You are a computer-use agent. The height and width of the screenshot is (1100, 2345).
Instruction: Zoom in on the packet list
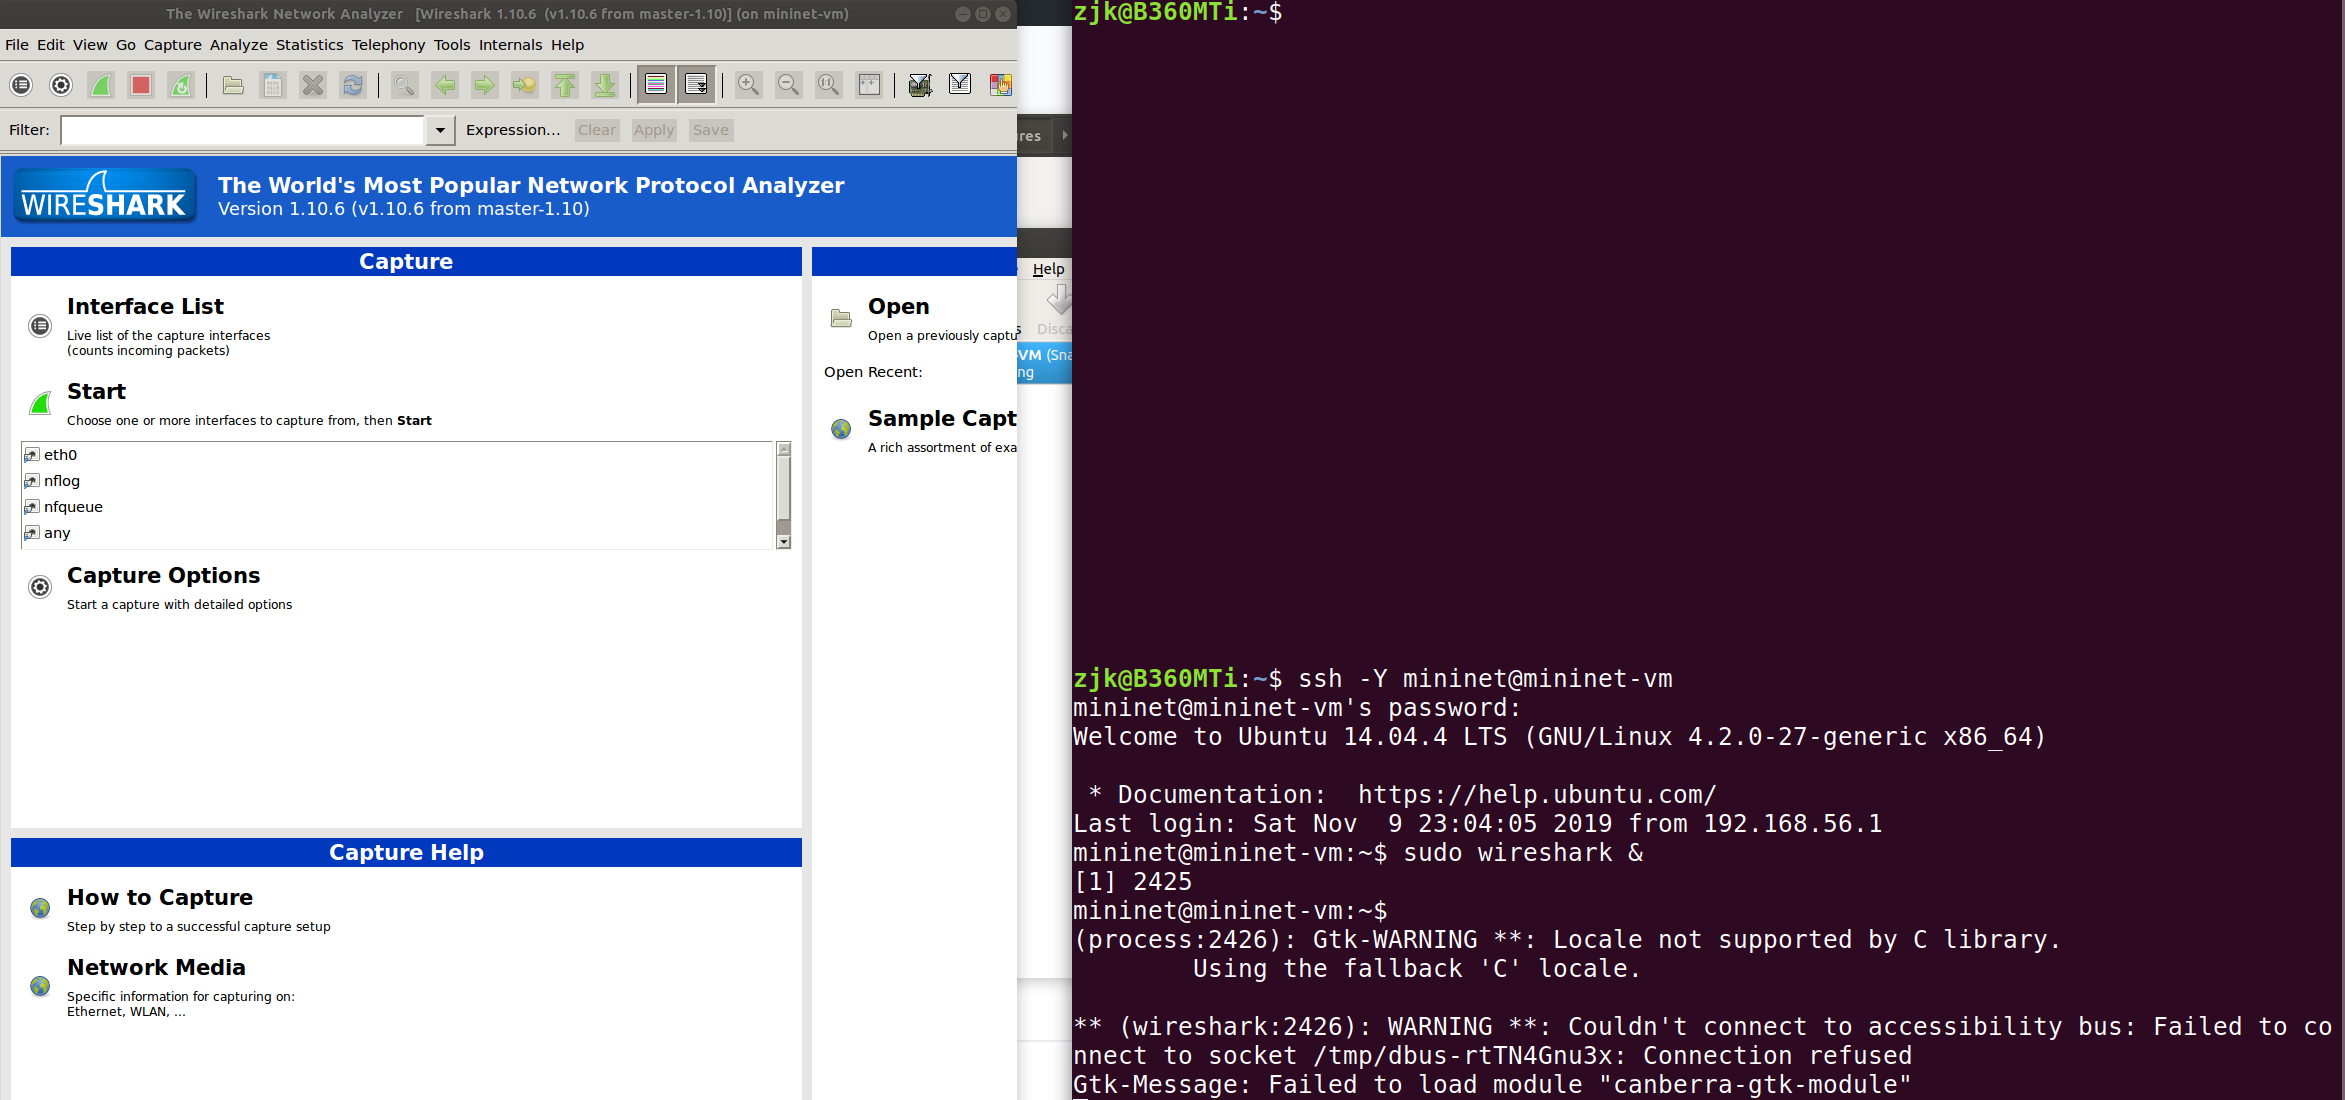click(748, 85)
